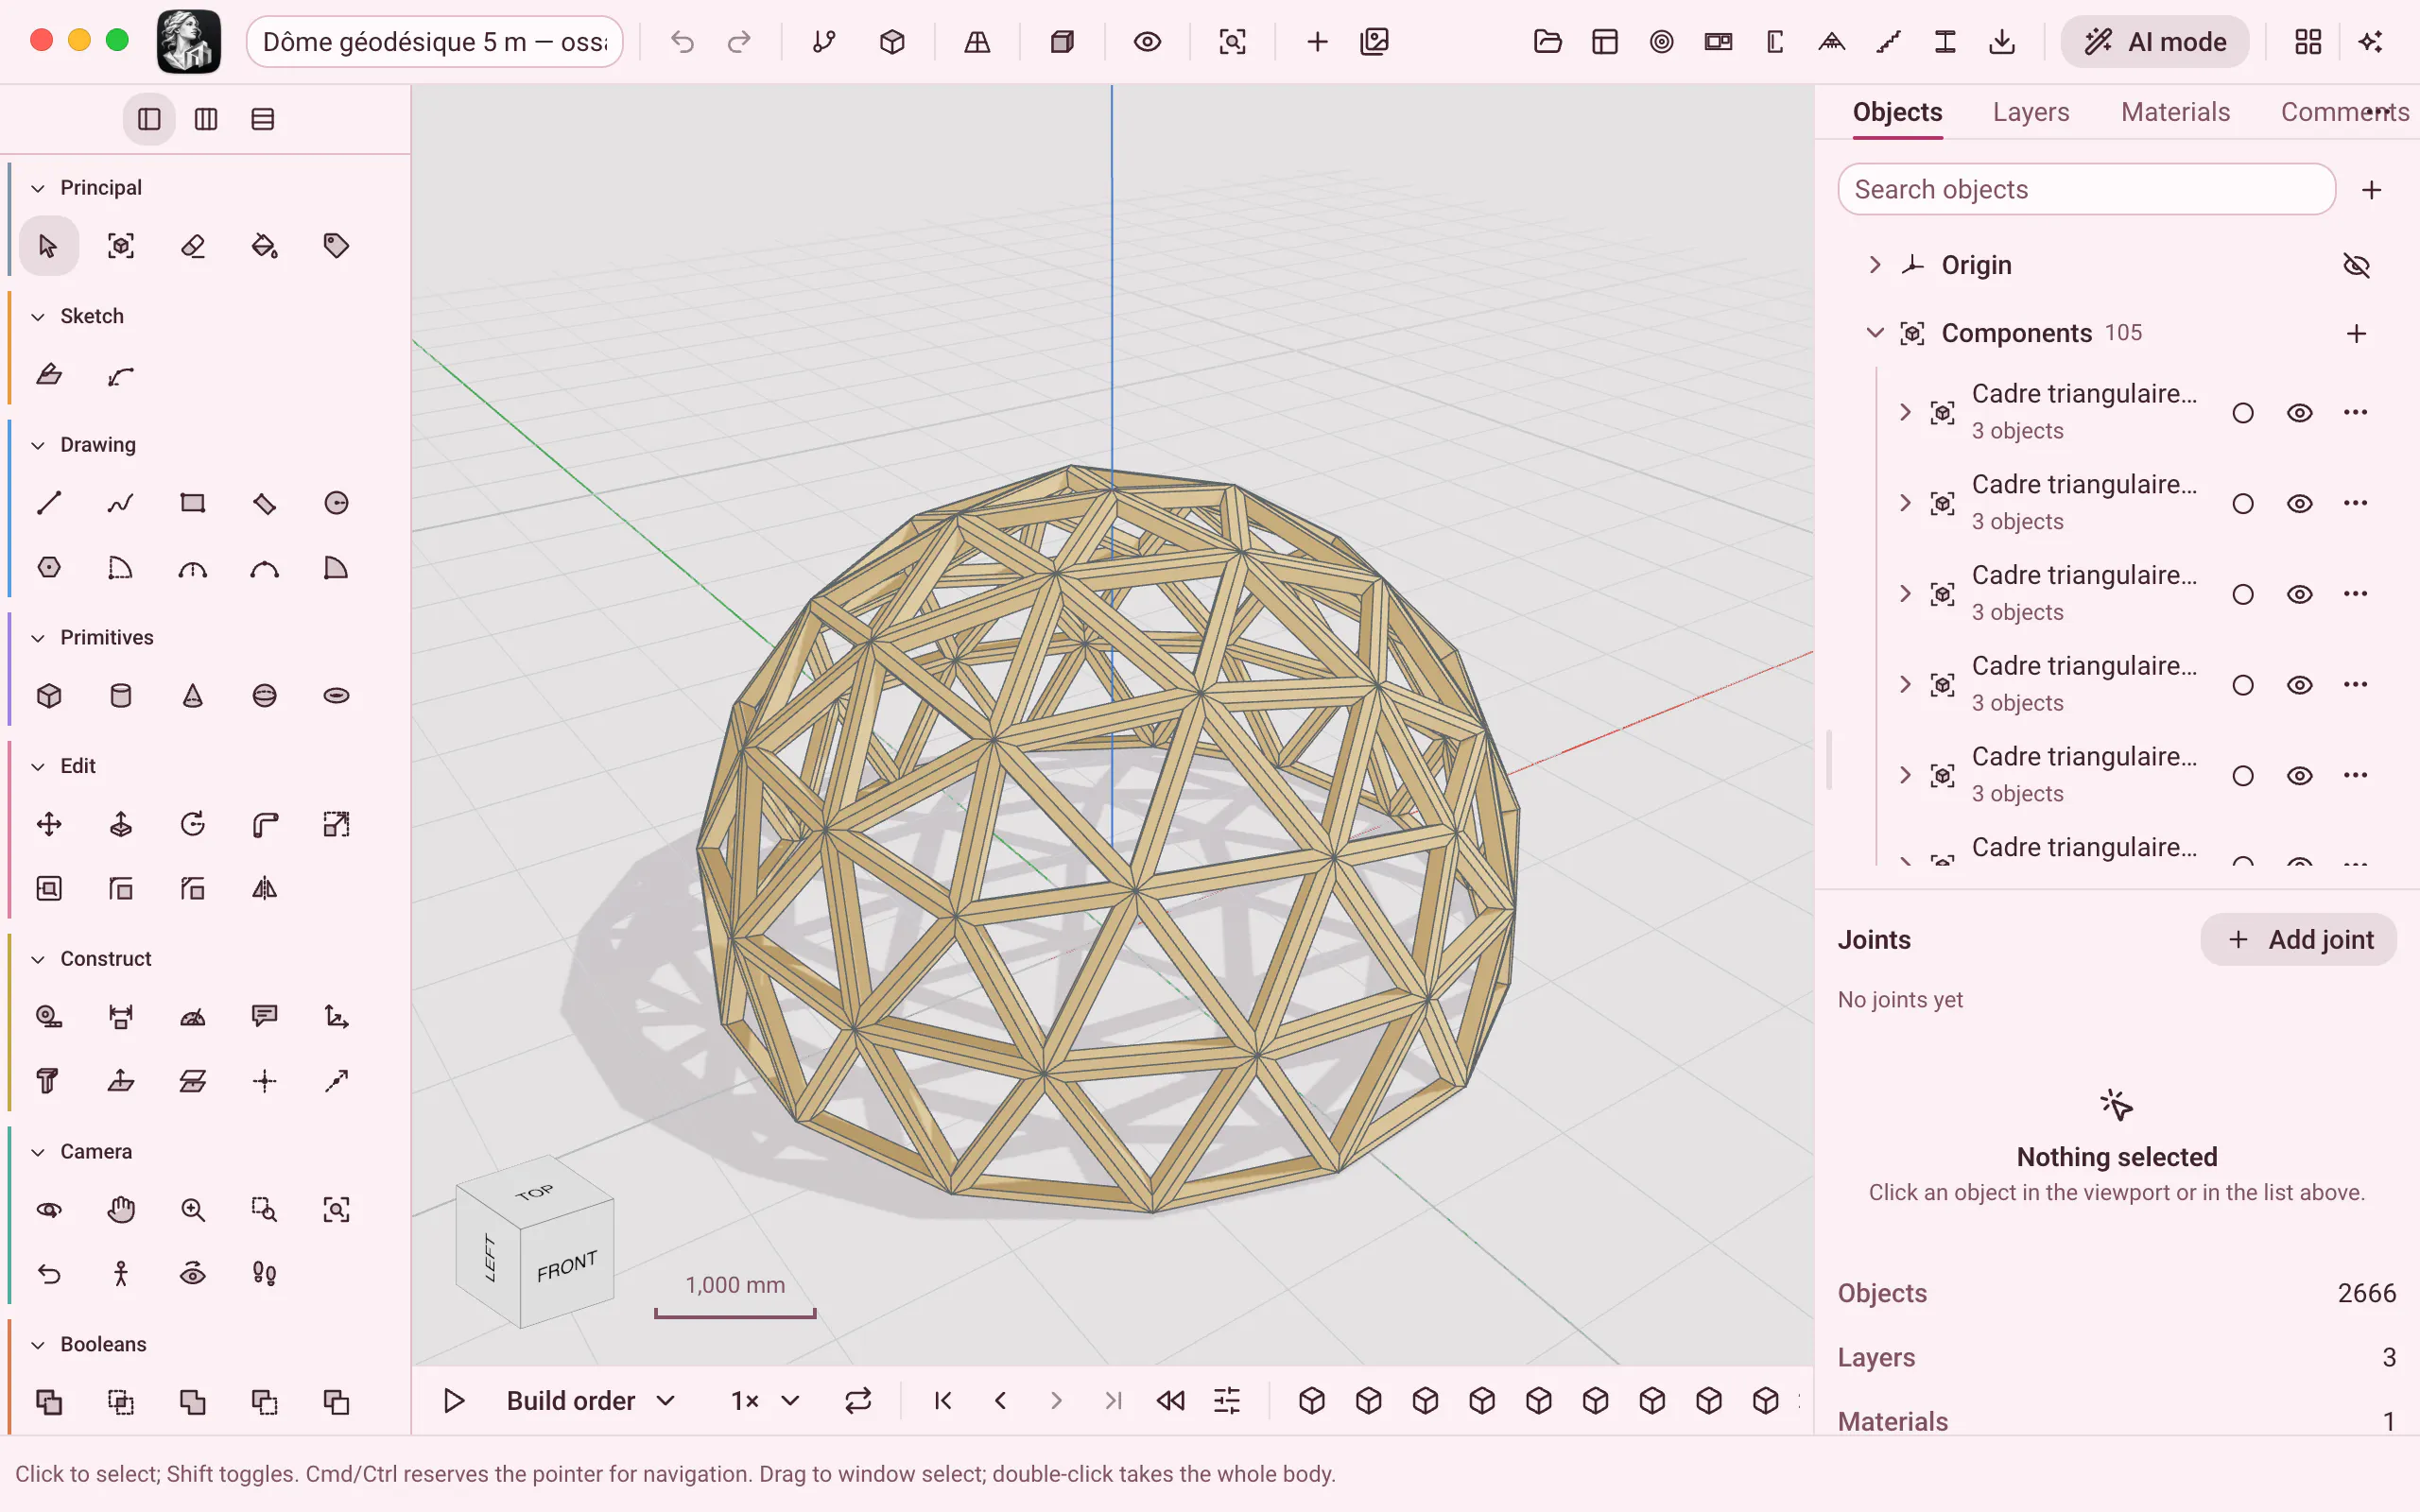Pick the Eraser tool in Principal
This screenshot has height=1512, width=2420.
(192, 246)
